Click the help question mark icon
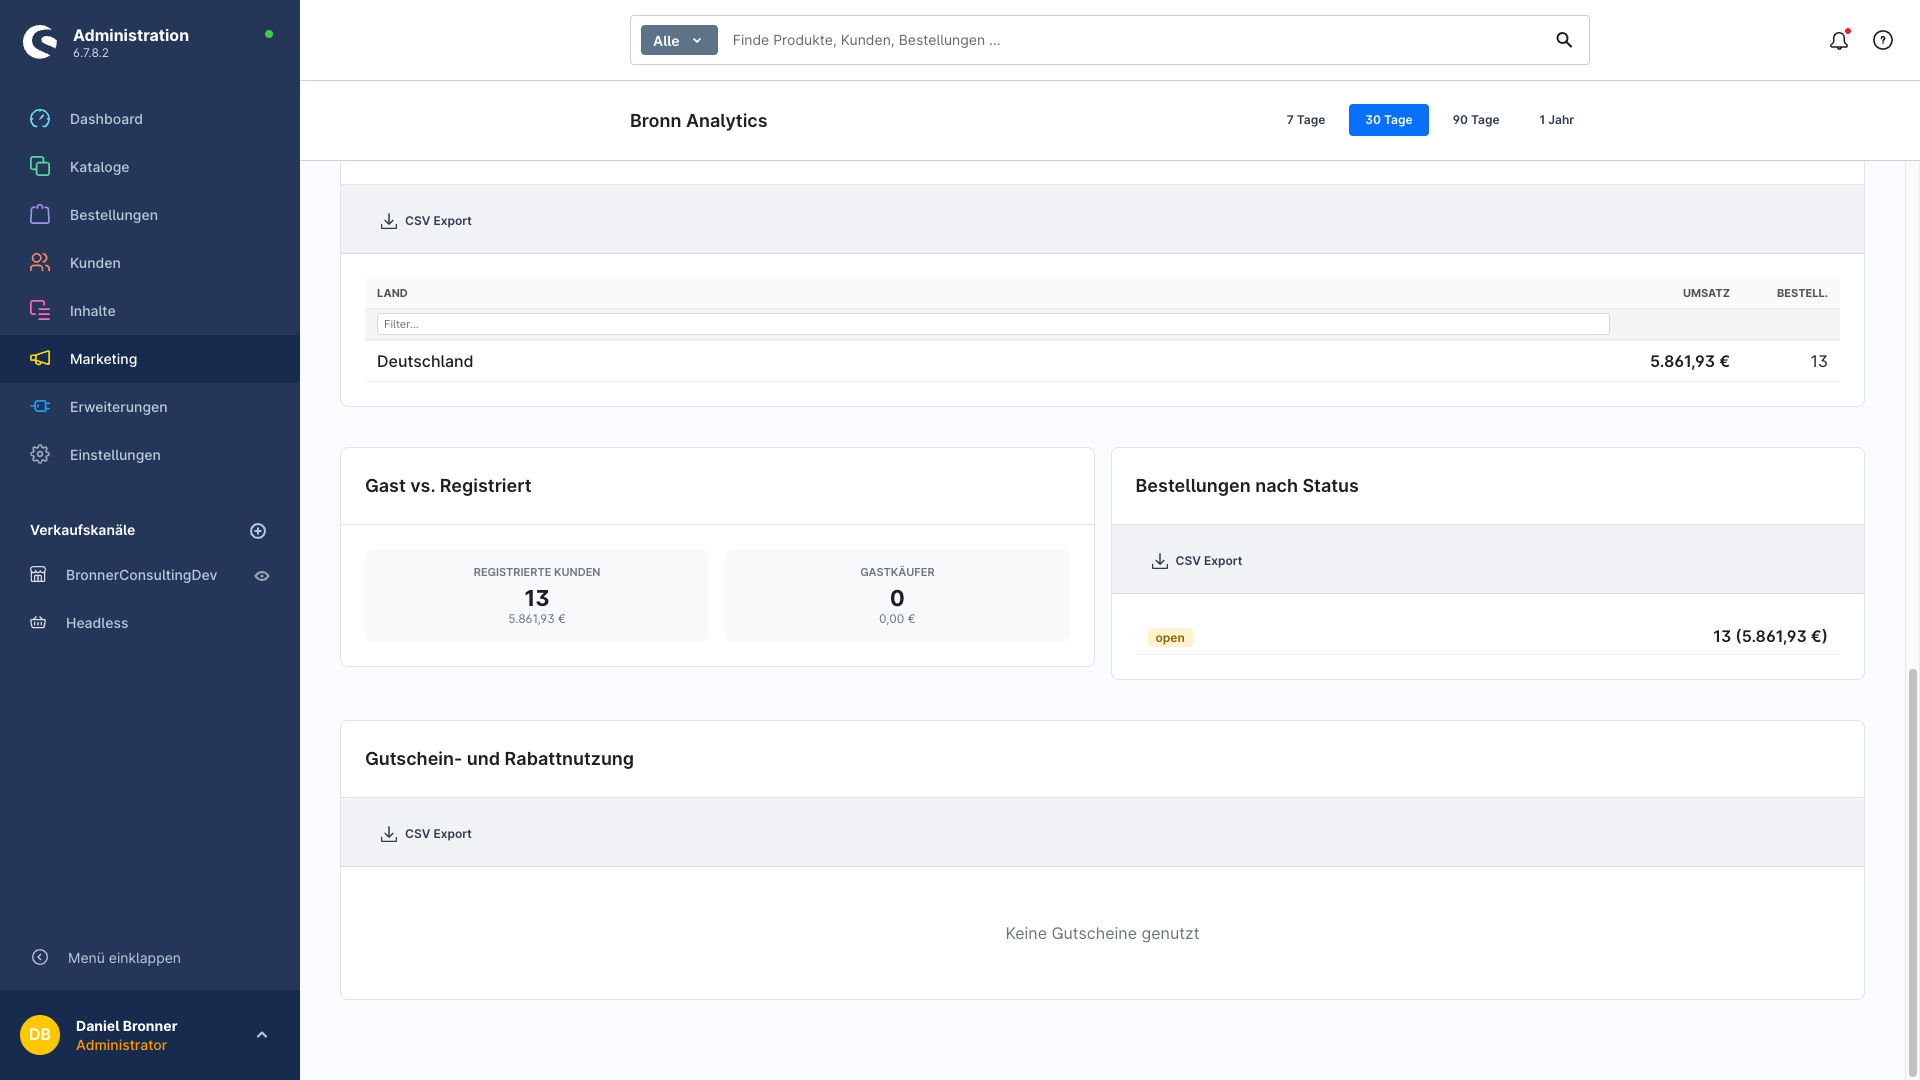This screenshot has width=1920, height=1080. [1882, 41]
